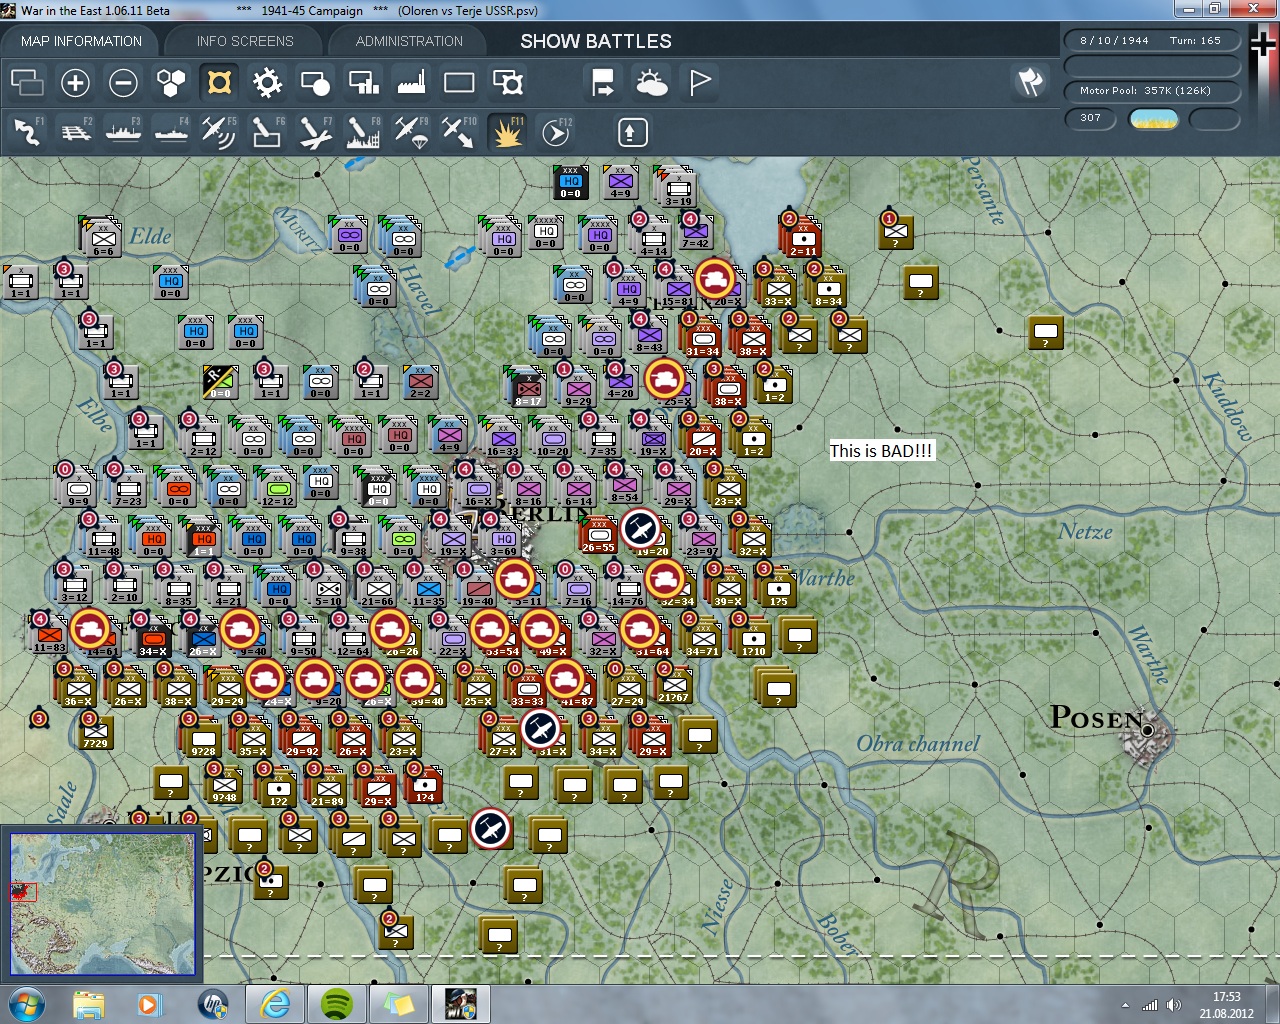
Task: Open Spotify from the Windows taskbar
Action: 337,1003
